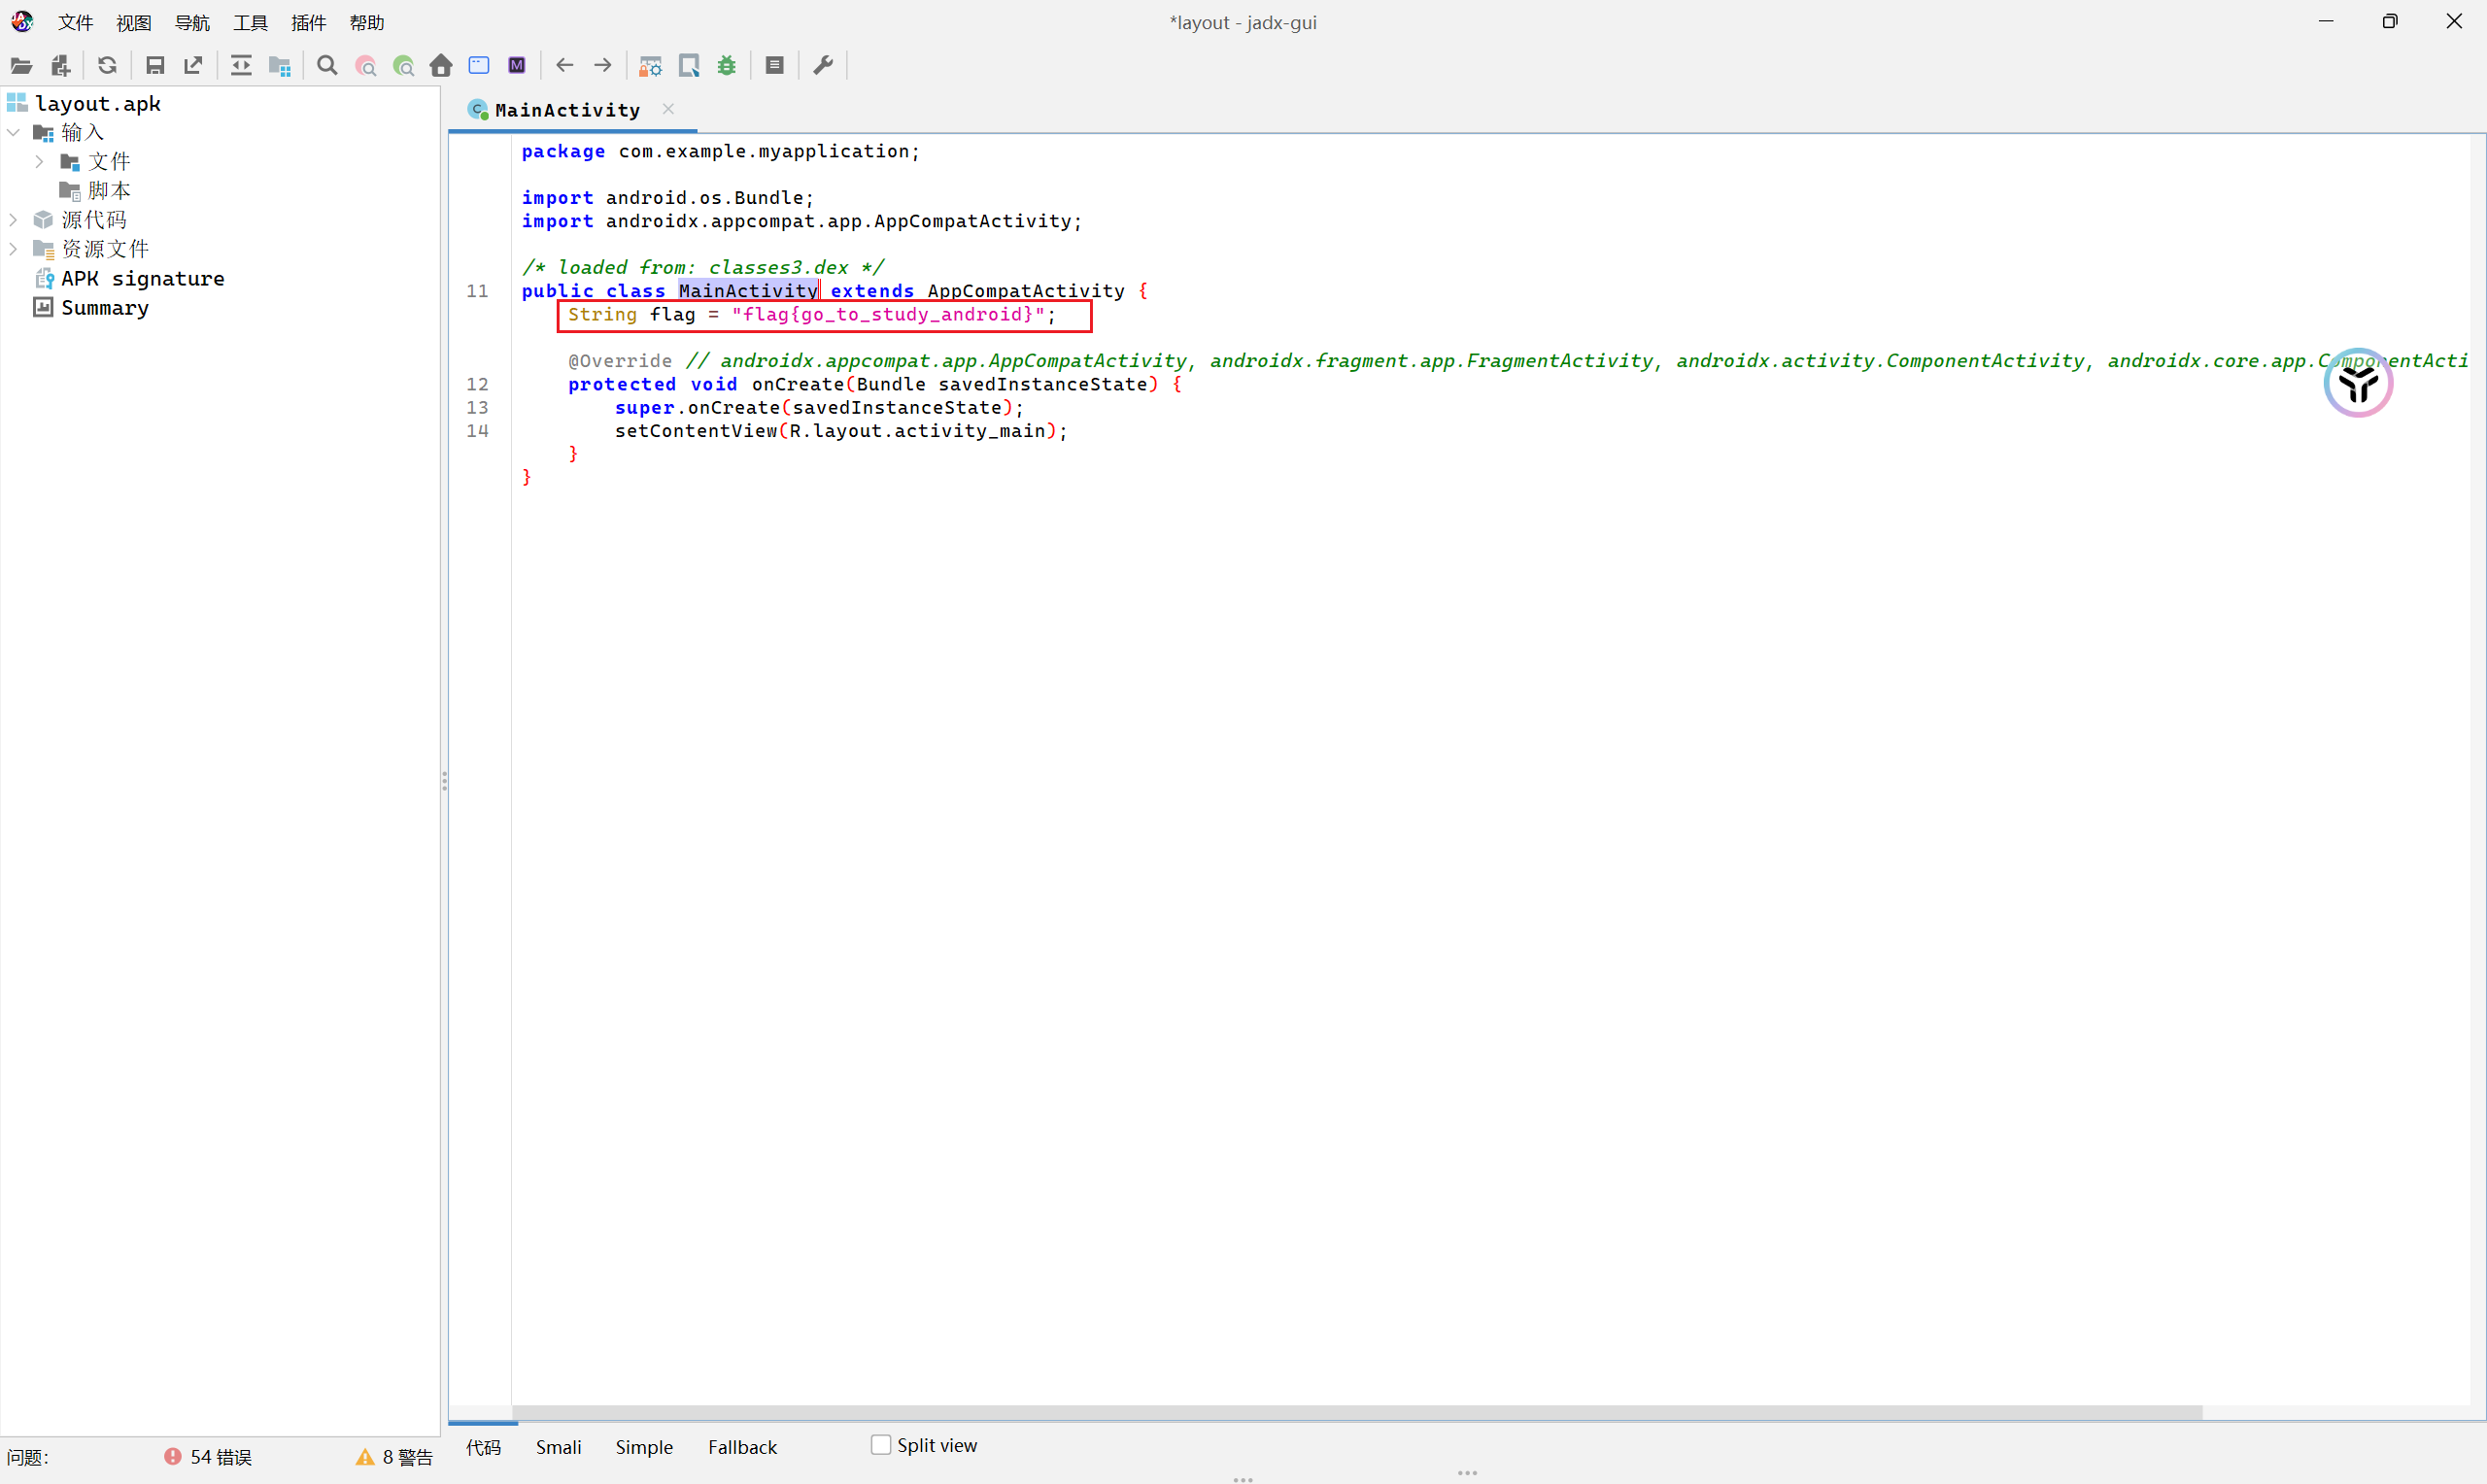Viewport: 2487px width, 1484px height.
Task: Click the reload files icon
Action: (107, 66)
